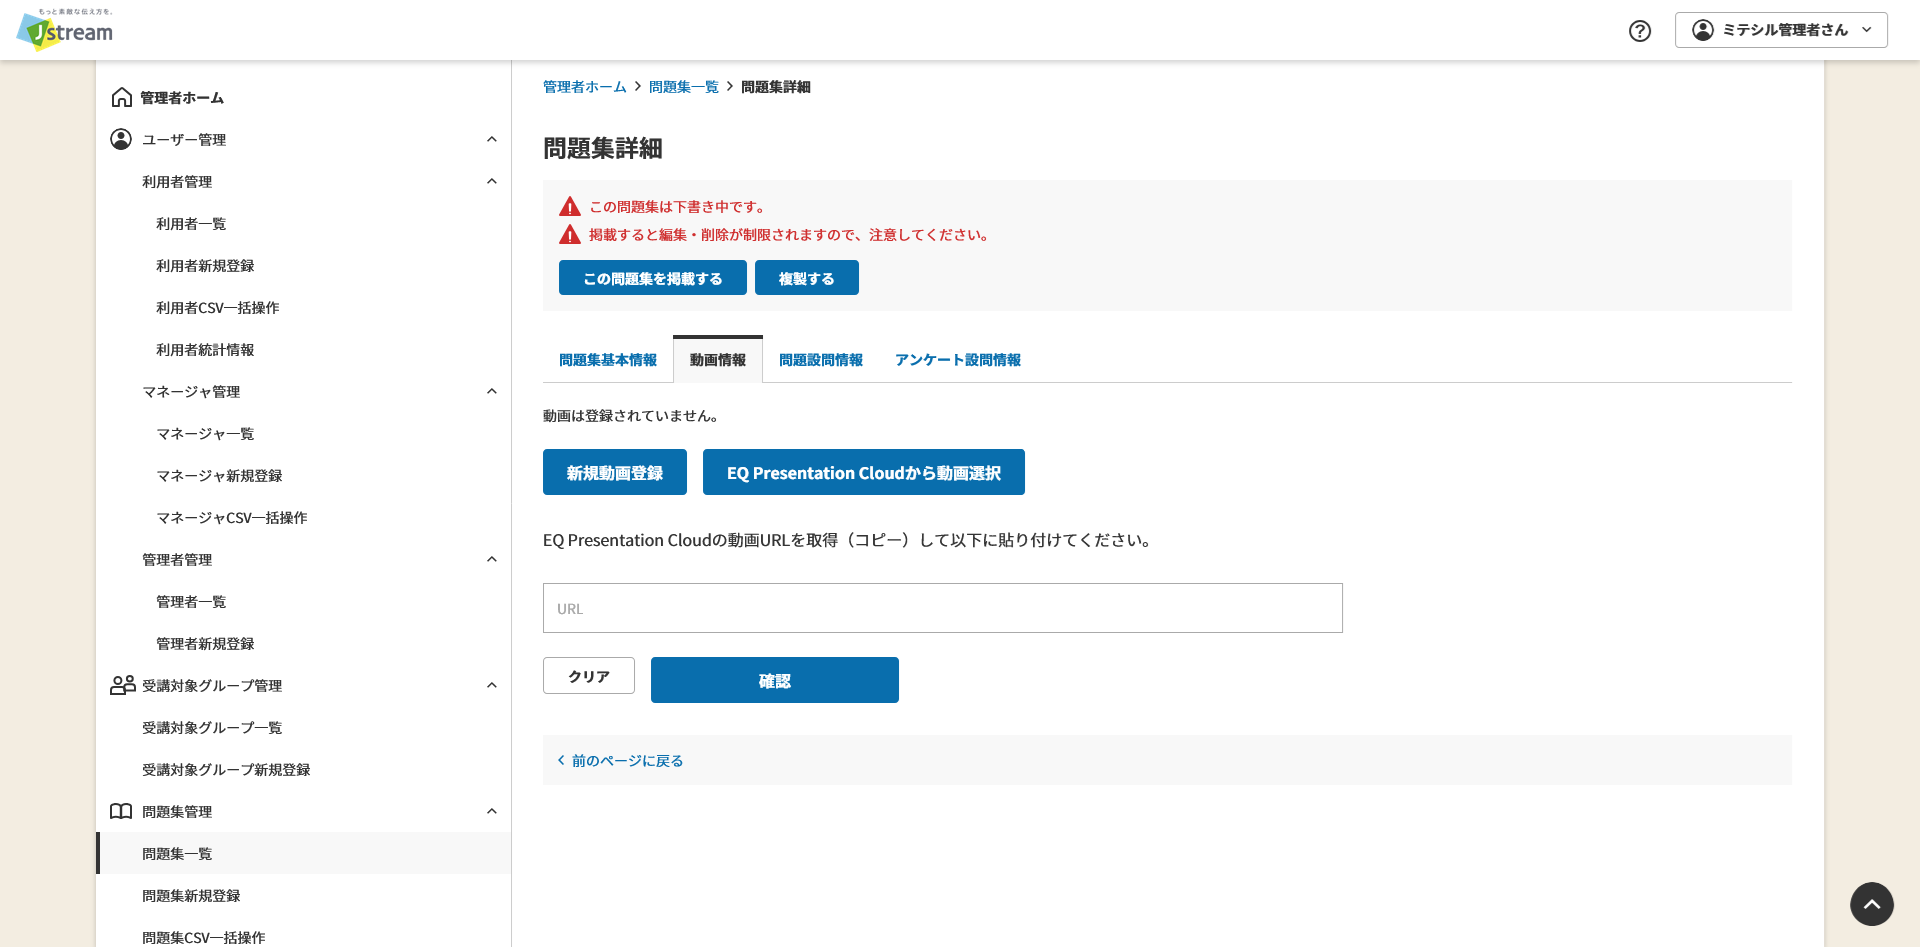
Task: Click the 新規動画登録 button
Action: point(615,472)
